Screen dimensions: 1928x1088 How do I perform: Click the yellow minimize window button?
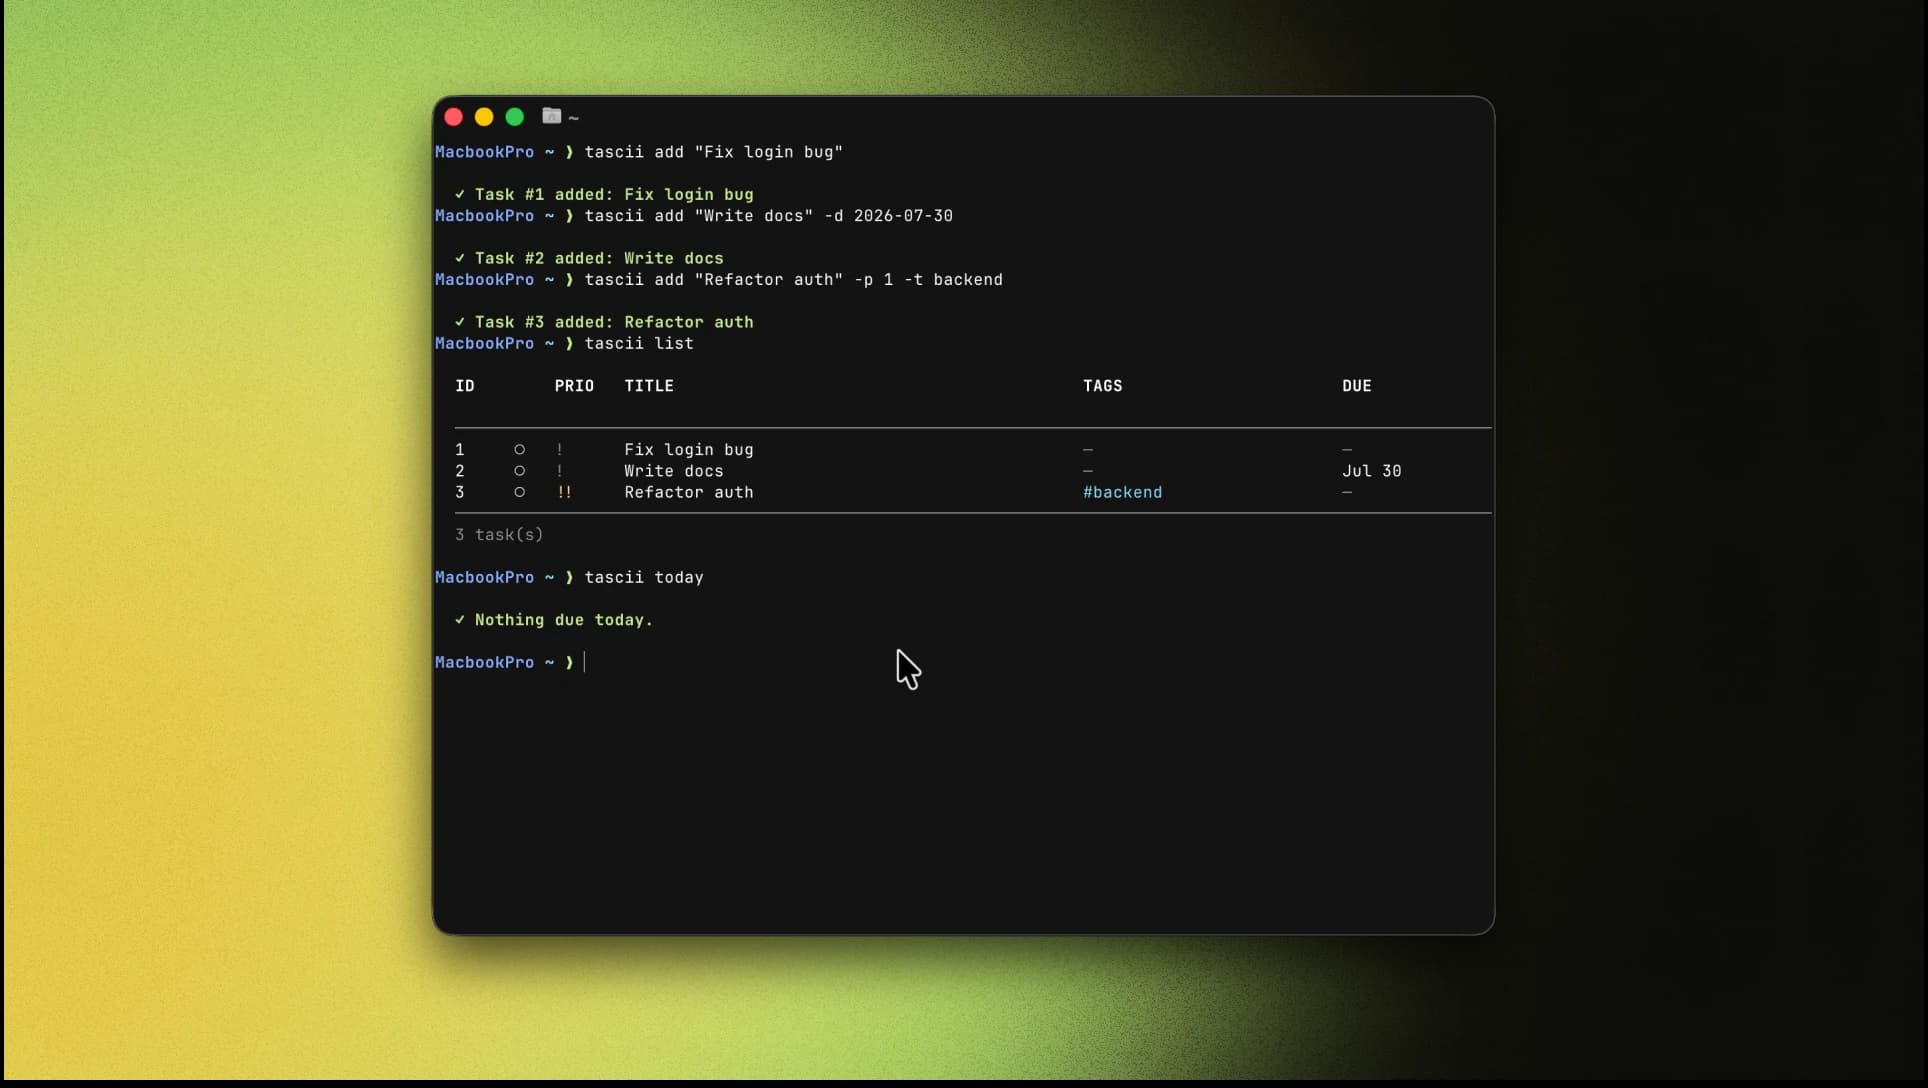click(484, 117)
